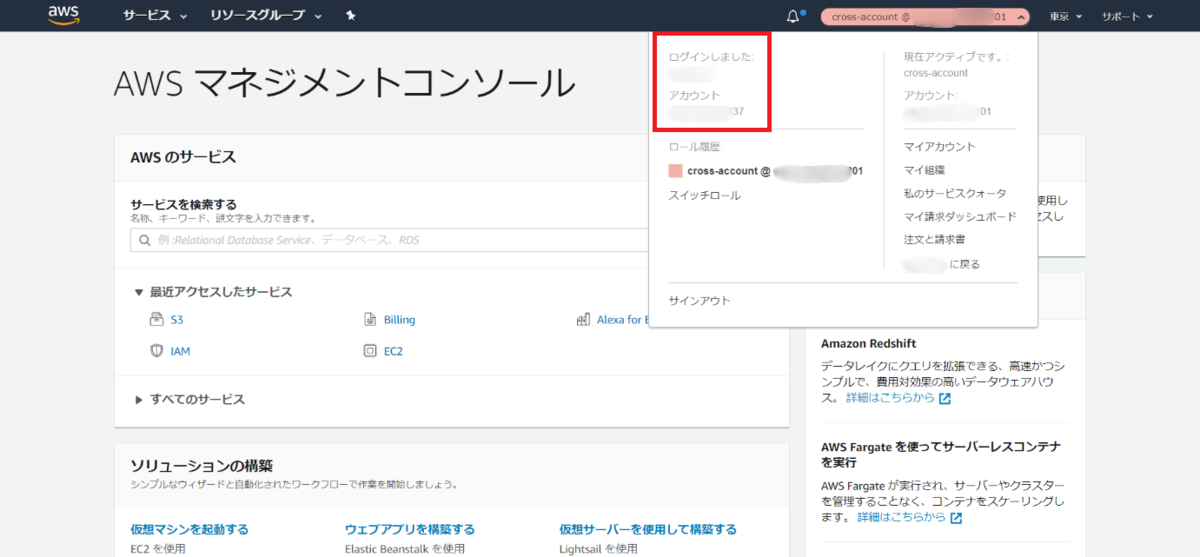
Task: Open the Billing service link
Action: [x=399, y=320]
